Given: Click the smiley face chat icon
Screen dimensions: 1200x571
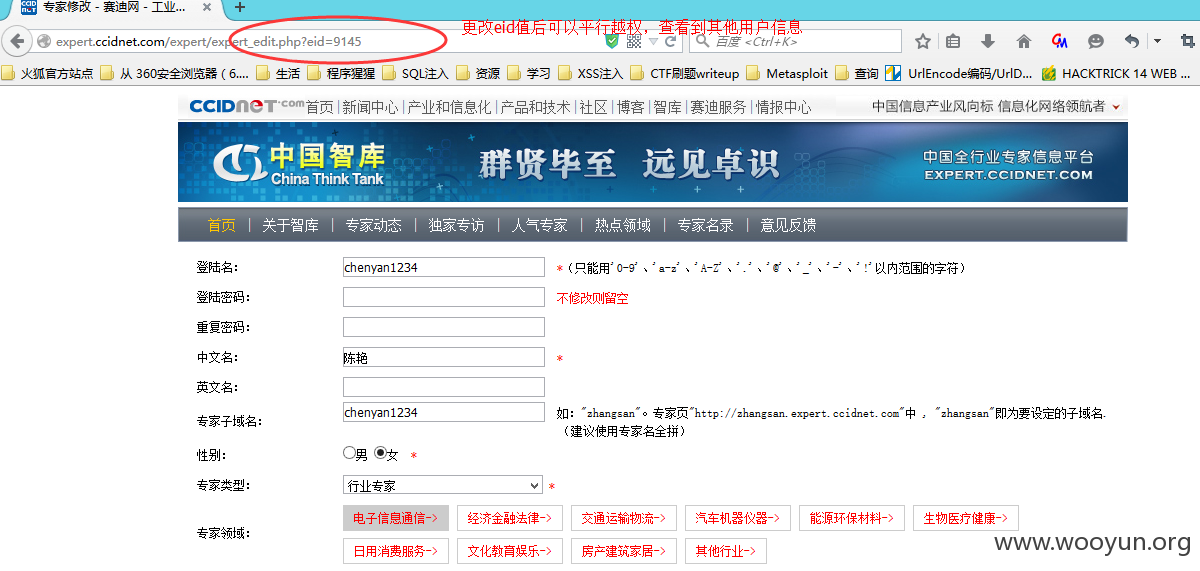Looking at the screenshot, I should tap(1096, 42).
